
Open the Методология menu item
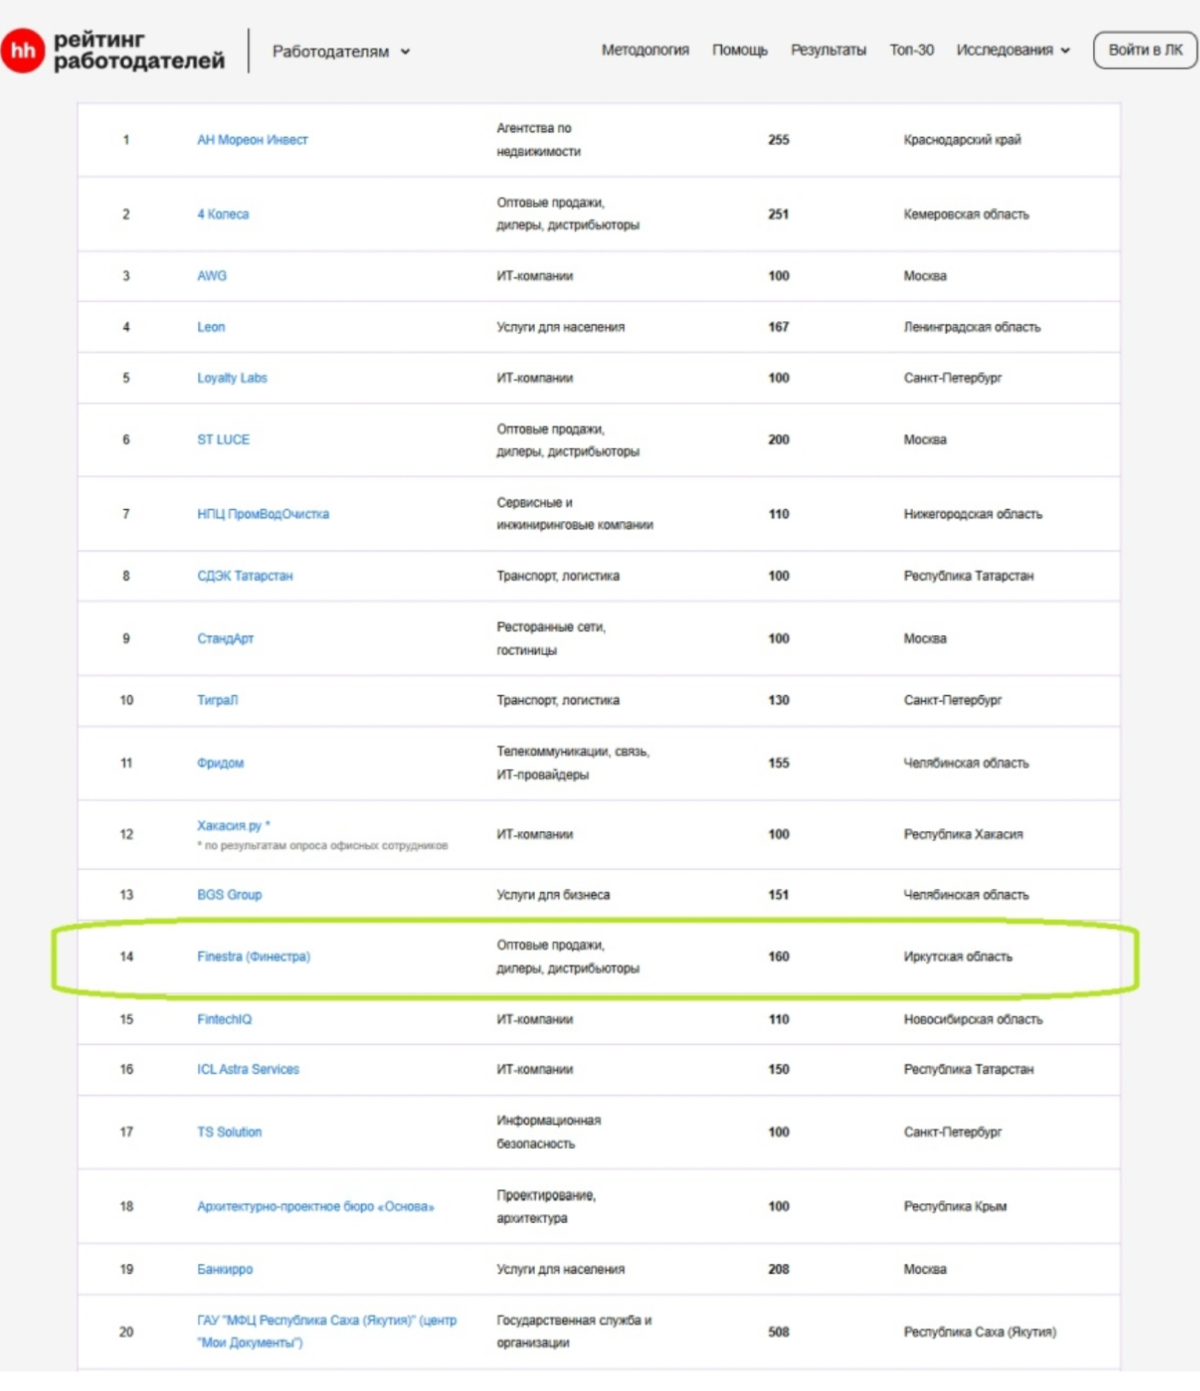click(x=645, y=50)
